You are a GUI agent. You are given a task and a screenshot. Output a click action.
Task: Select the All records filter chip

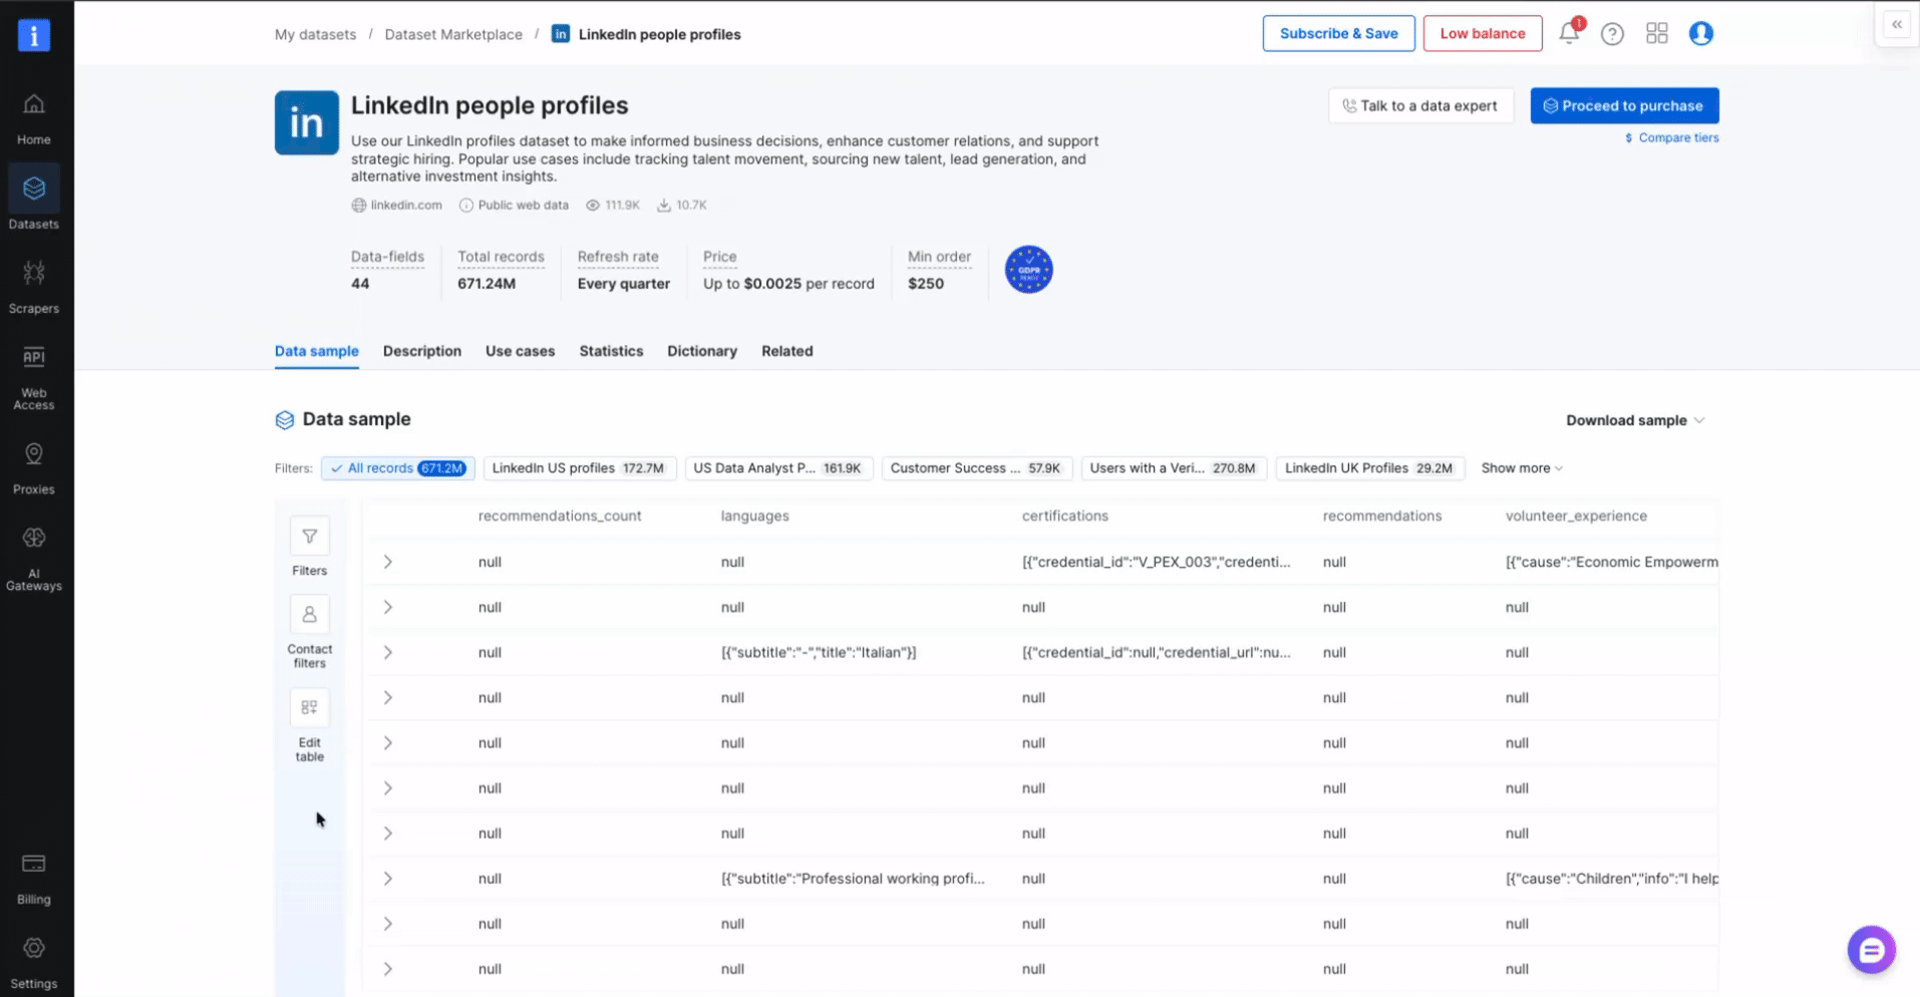point(398,468)
